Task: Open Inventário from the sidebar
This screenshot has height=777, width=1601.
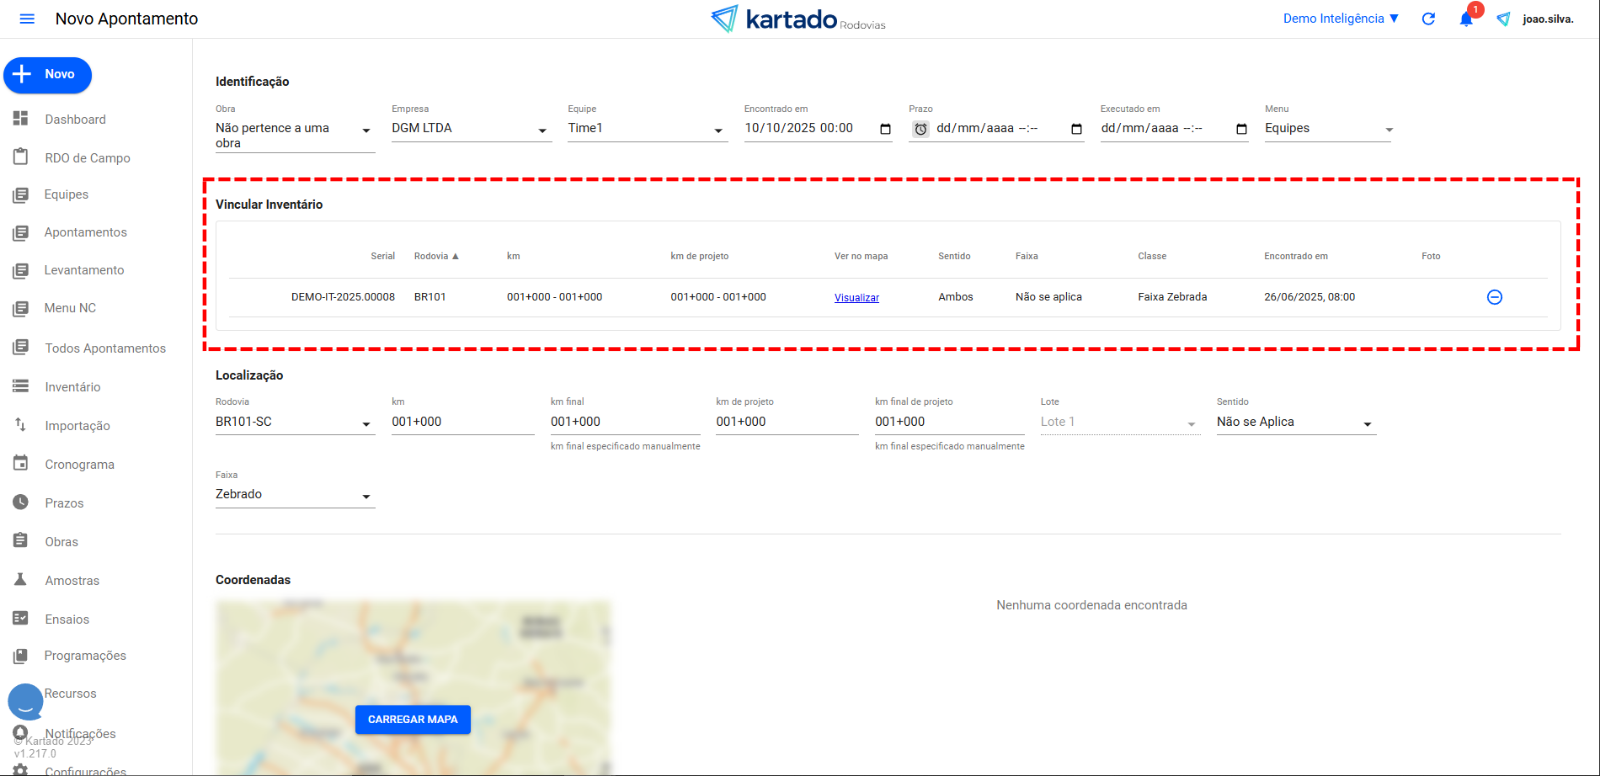Action: 72,387
